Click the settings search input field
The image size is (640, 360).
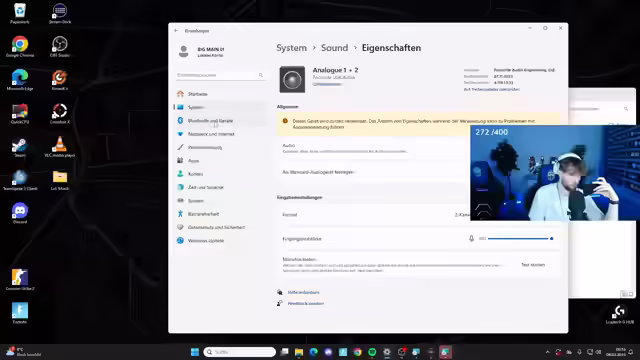(x=220, y=75)
